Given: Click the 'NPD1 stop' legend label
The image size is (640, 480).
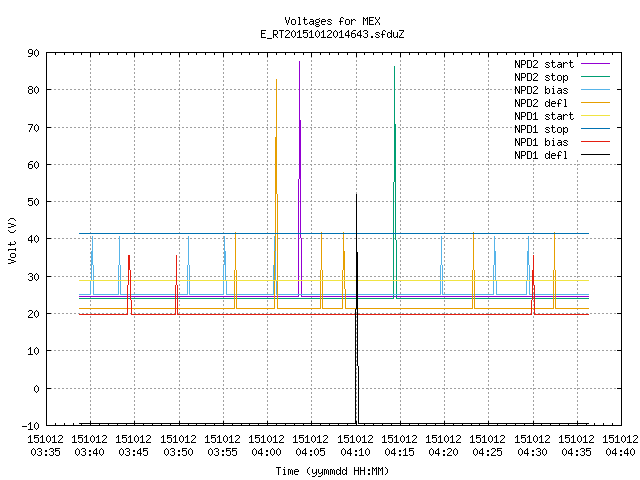Looking at the screenshot, I should [x=541, y=129].
